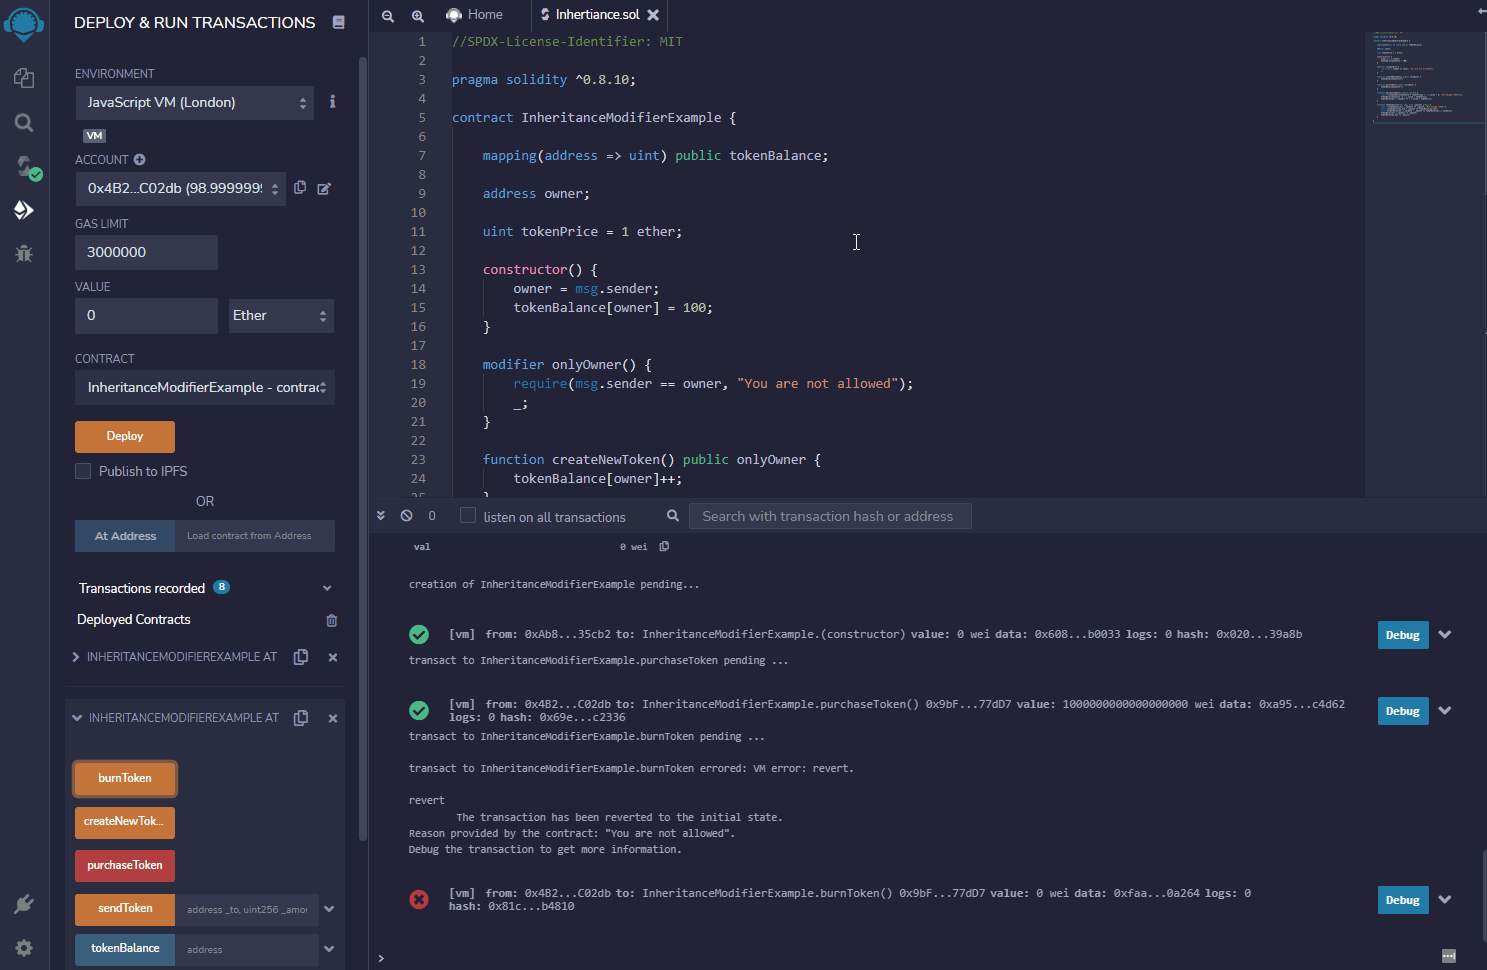Screen dimensions: 1487x970
Task: Debug the purchaseToken transaction
Action: 1403,711
